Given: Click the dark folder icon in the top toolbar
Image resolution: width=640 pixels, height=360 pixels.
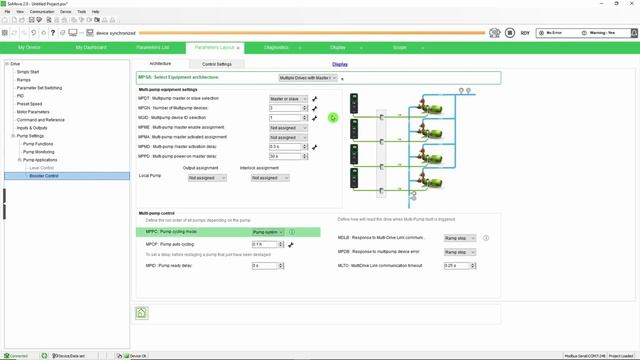Looking at the screenshot, I should pyautogui.click(x=97, y=20).
